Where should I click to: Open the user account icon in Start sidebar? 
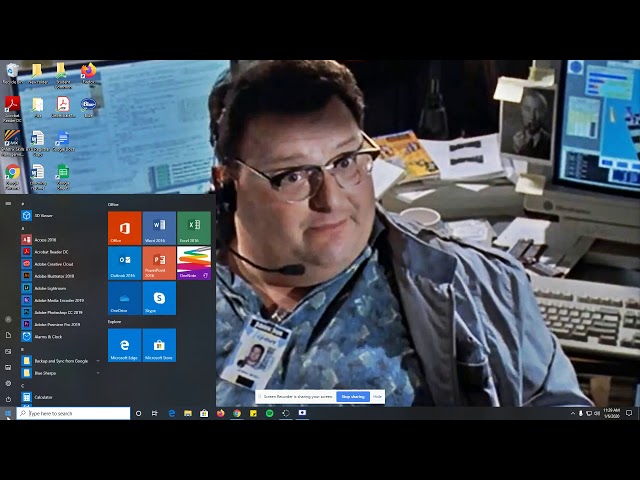8,319
